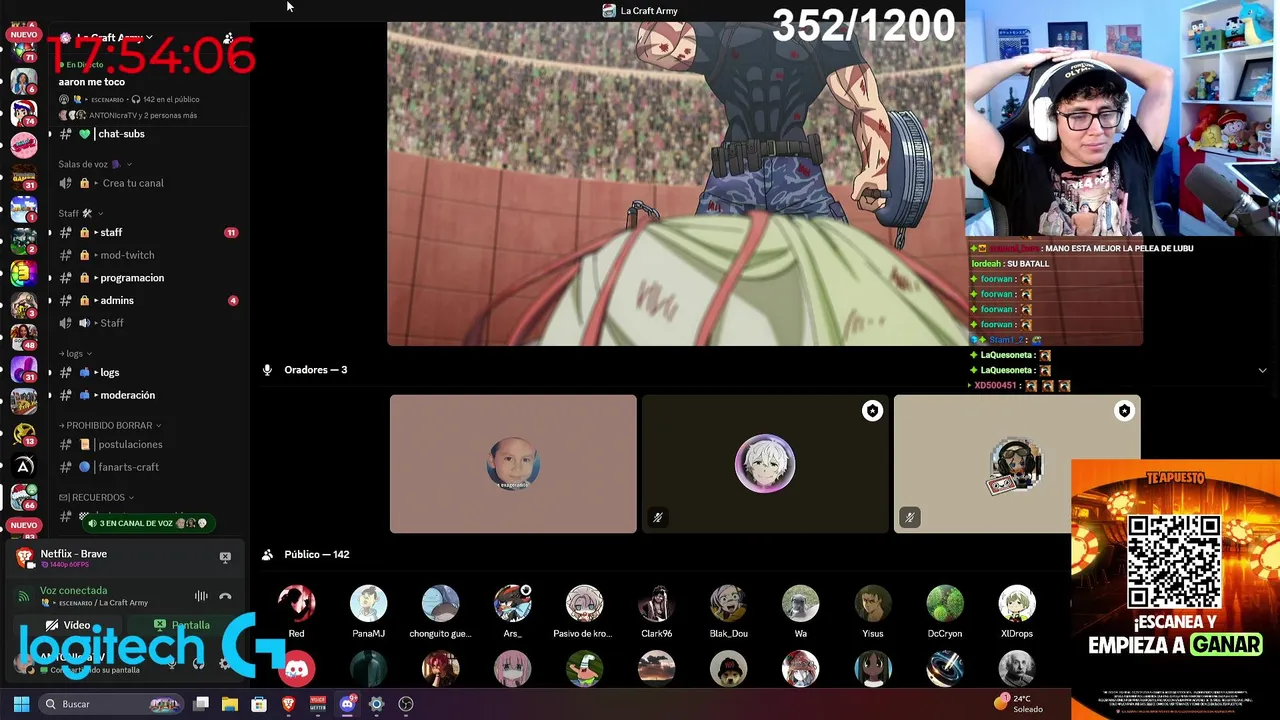1280x720 pixels.
Task: Open the invite members icon beside server name
Action: click(x=229, y=38)
